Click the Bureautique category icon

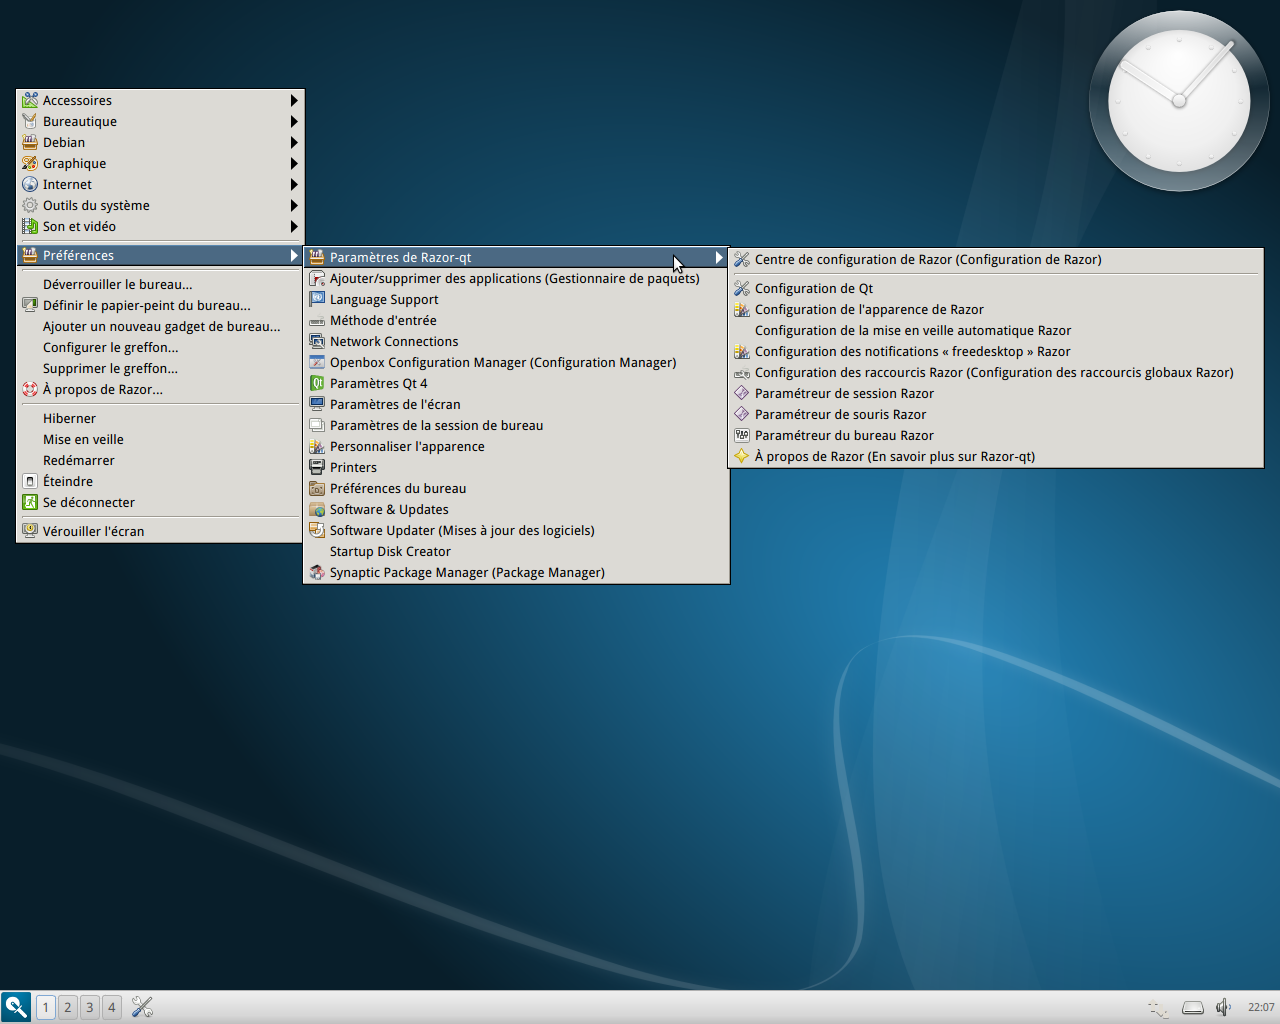pyautogui.click(x=30, y=121)
